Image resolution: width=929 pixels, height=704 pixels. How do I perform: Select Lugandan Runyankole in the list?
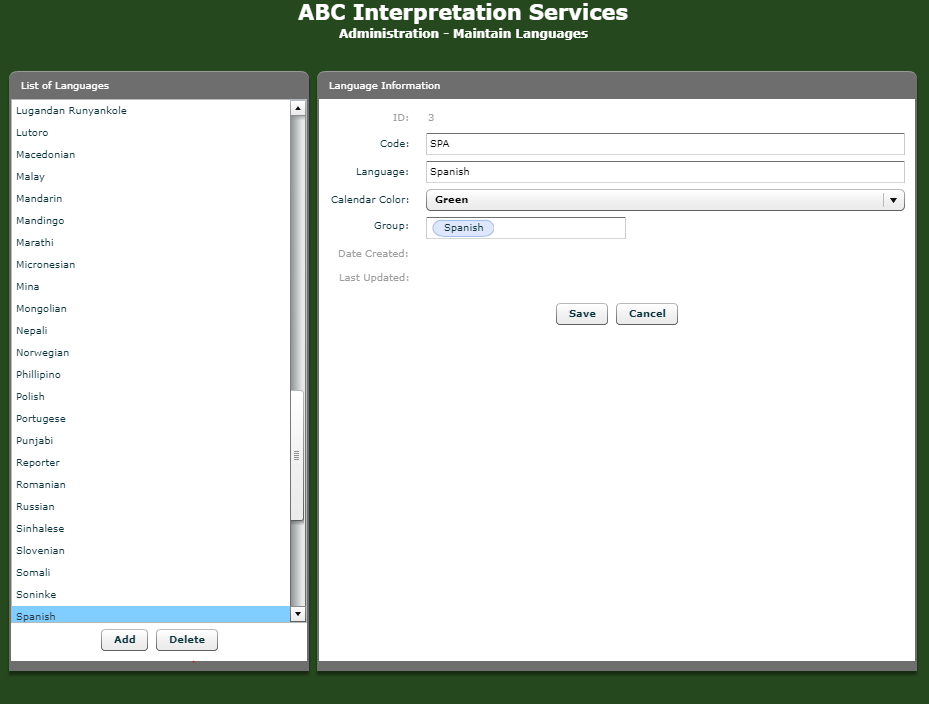coord(151,111)
